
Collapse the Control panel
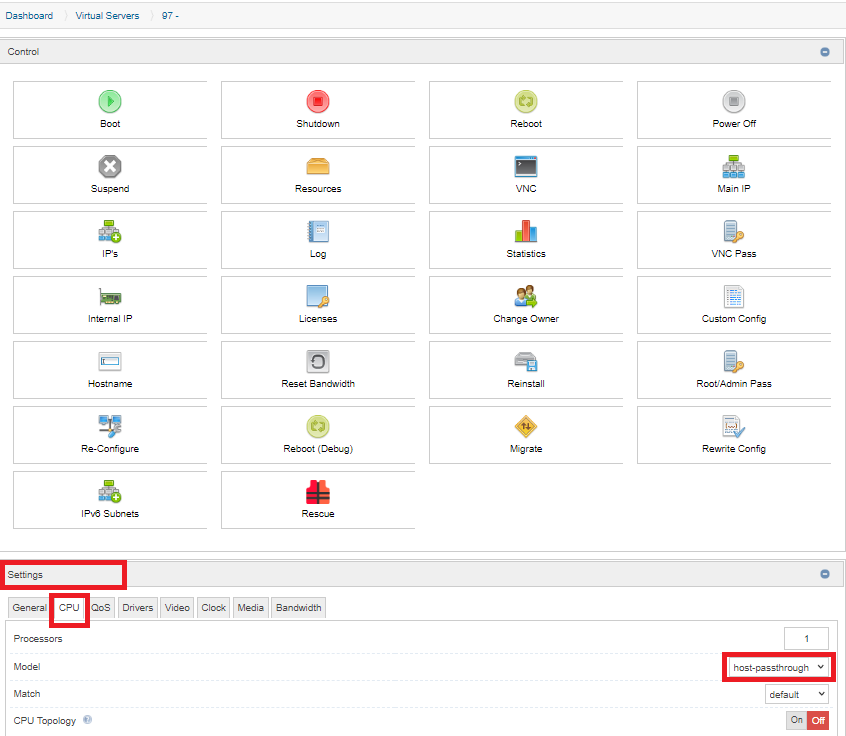tap(825, 52)
